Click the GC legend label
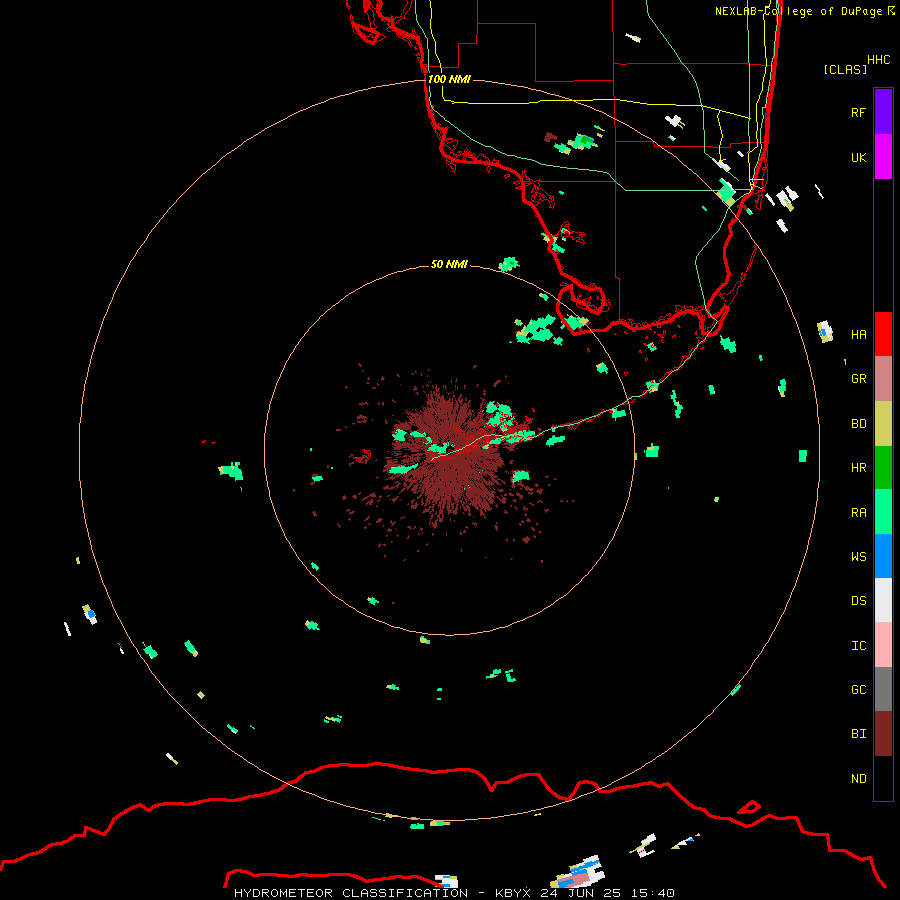The image size is (900, 900). 858,689
